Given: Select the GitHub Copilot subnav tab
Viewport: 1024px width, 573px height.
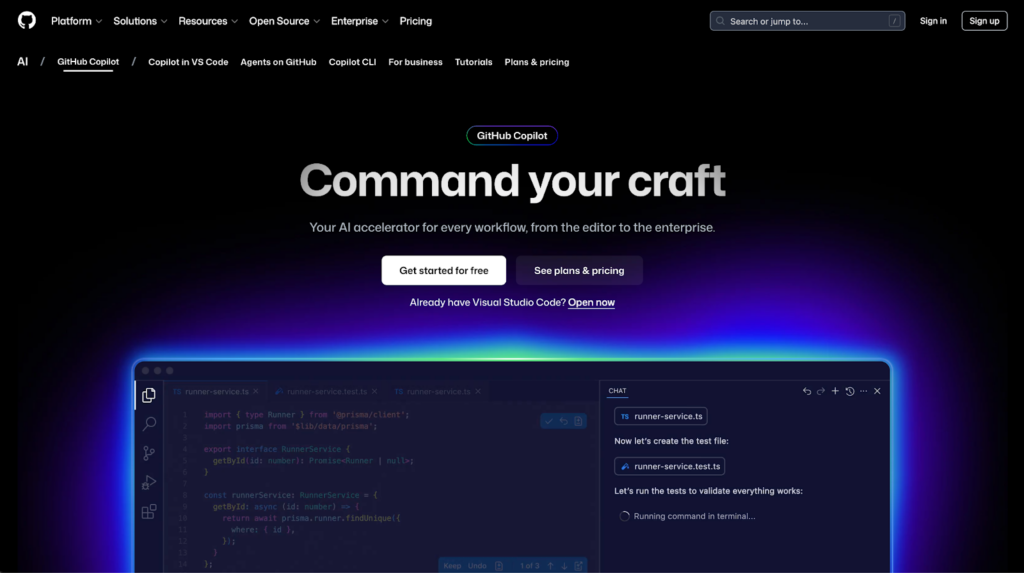Looking at the screenshot, I should point(88,61).
